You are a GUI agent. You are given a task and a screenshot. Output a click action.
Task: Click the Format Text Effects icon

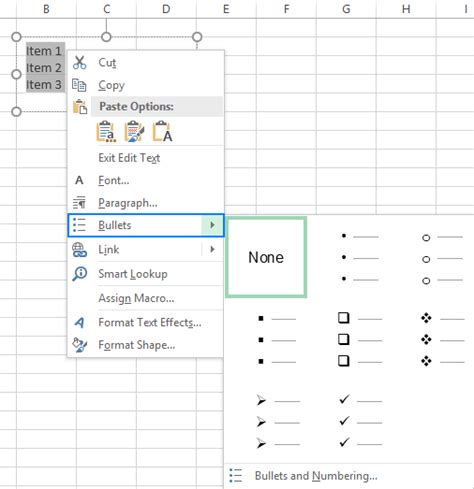coord(79,322)
